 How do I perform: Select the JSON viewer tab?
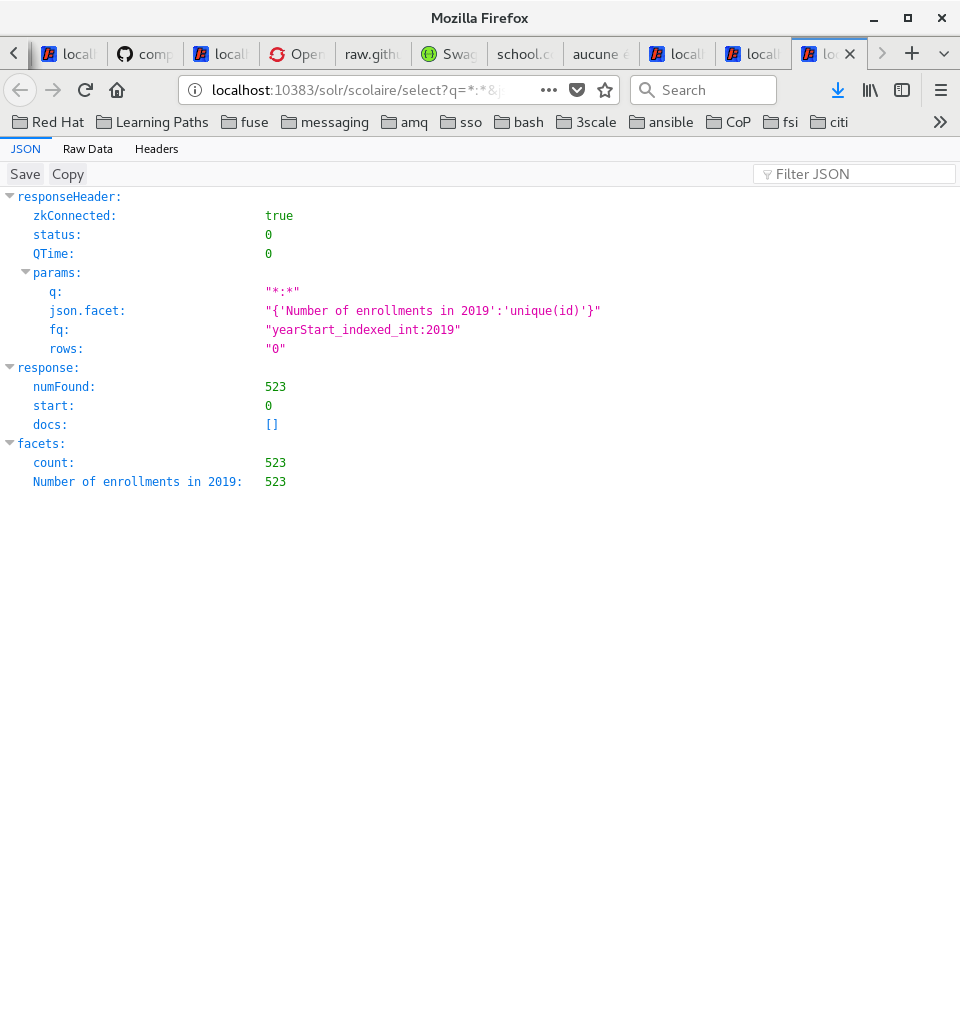click(x=25, y=149)
